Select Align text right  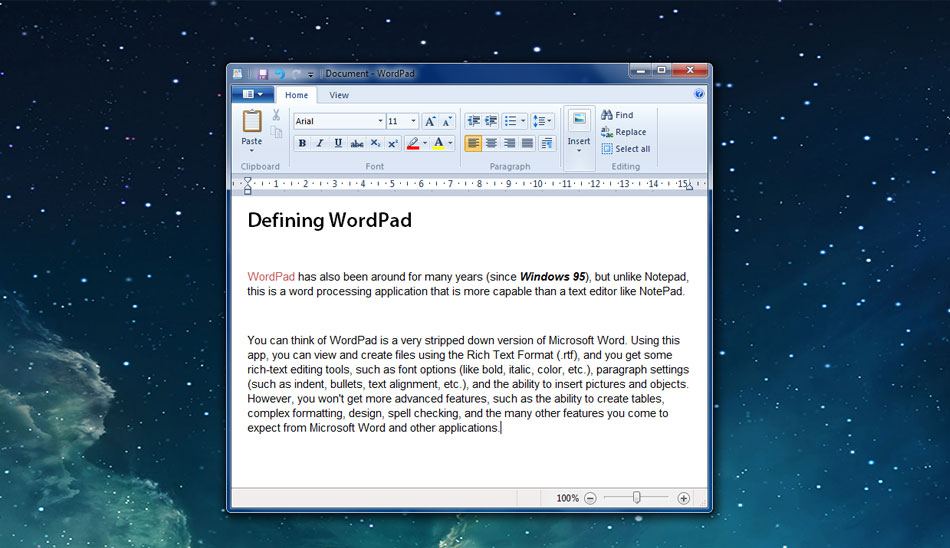[x=510, y=143]
